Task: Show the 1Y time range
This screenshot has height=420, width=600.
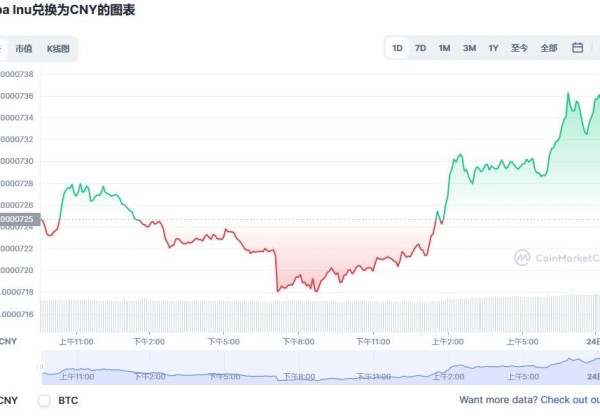Action: pyautogui.click(x=494, y=48)
